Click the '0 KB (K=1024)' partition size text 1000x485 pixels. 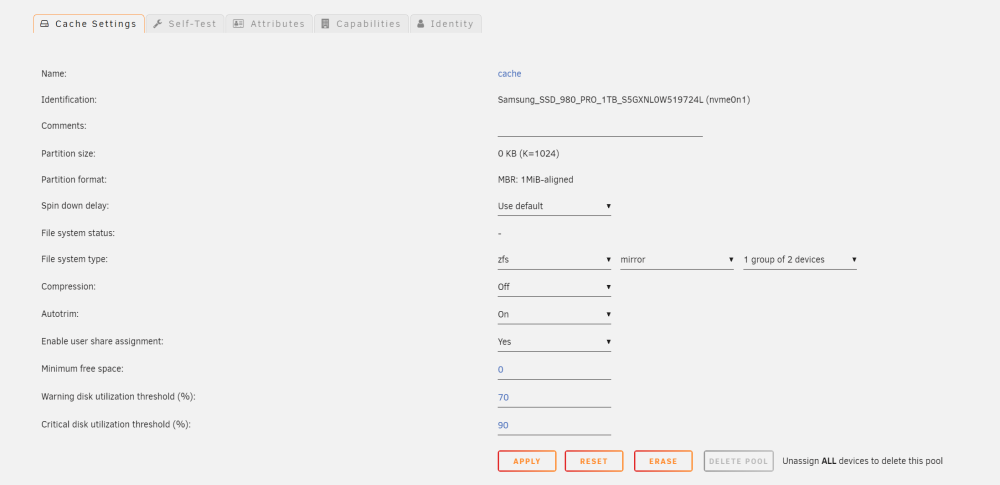point(529,154)
